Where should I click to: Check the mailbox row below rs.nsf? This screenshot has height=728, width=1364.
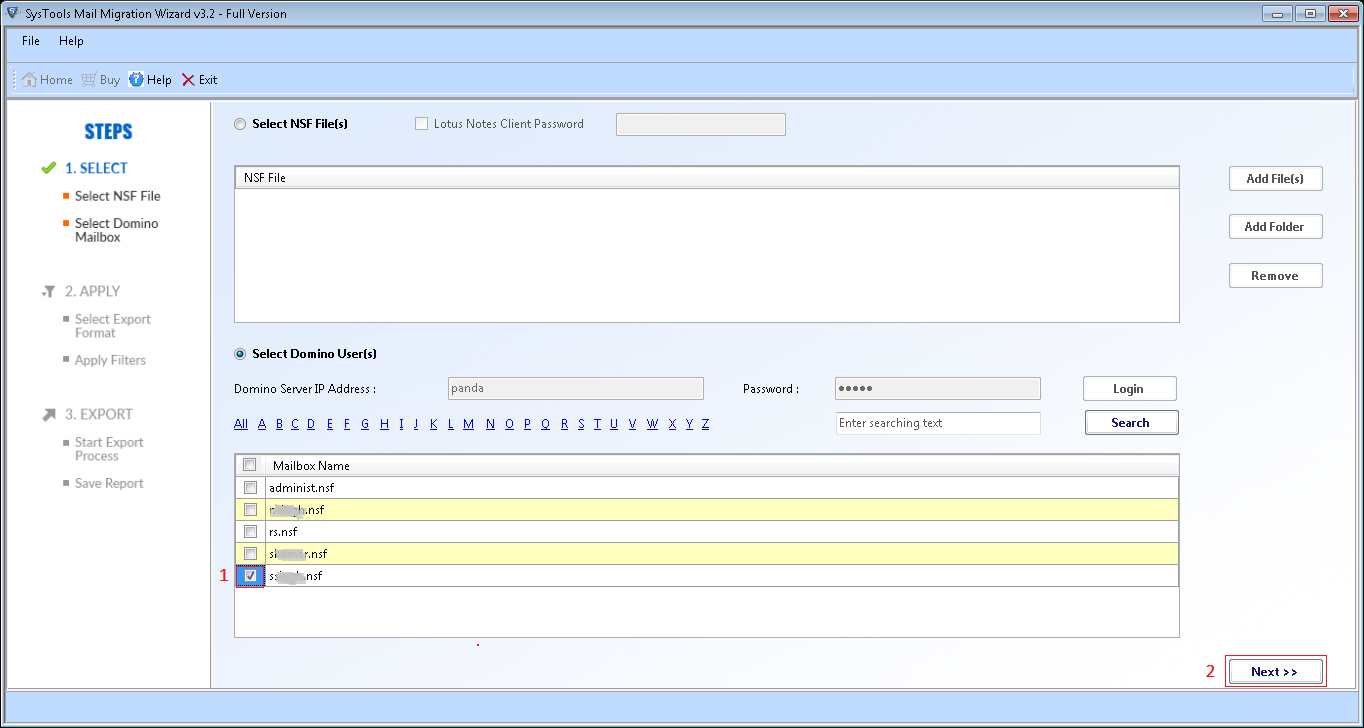point(250,554)
